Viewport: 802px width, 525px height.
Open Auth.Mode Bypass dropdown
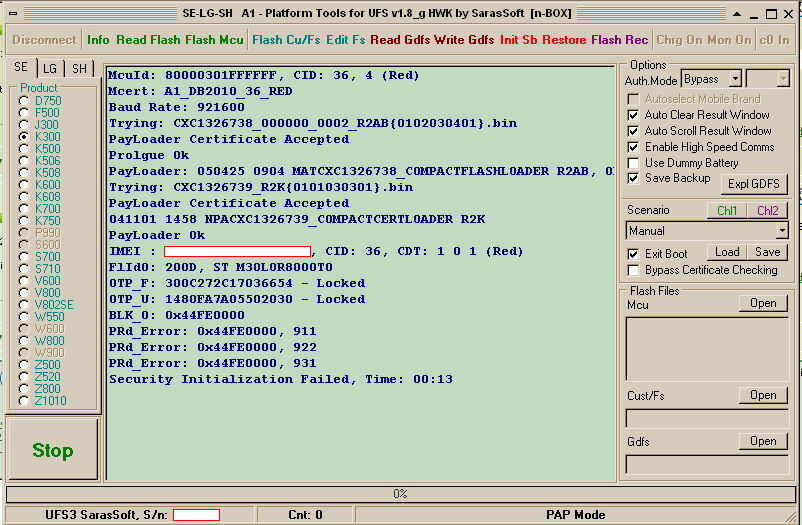(736, 79)
